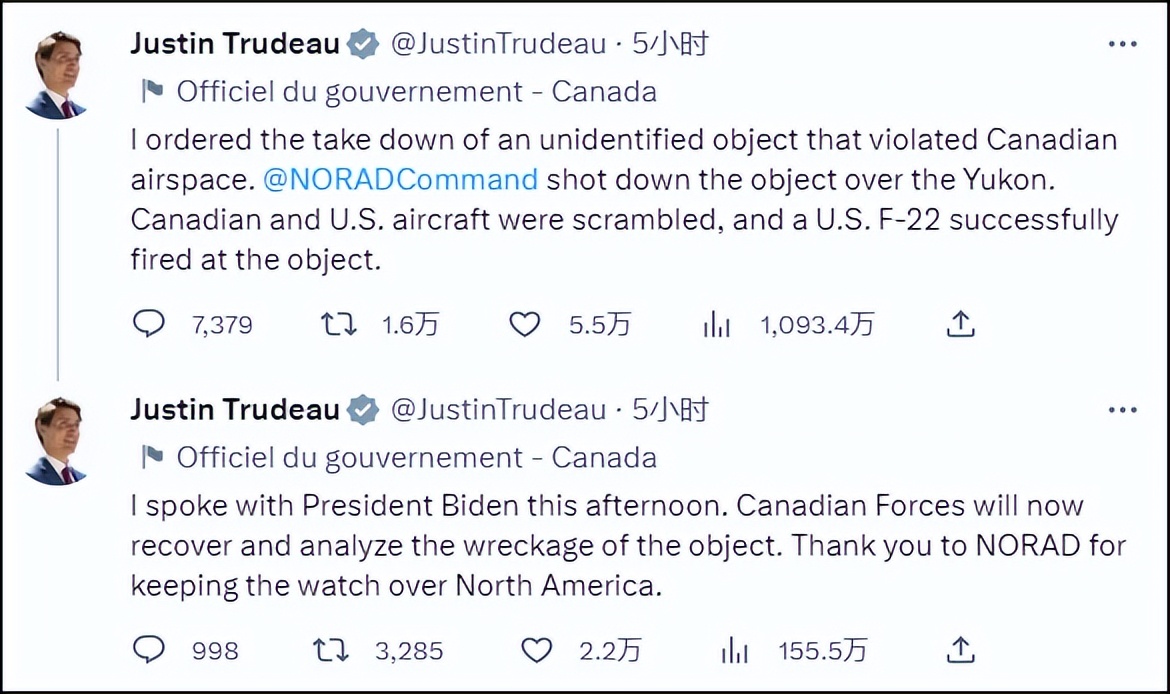Viewport: 1170px width, 694px height.
Task: Open more options on the first tweet
Action: [x=1123, y=45]
